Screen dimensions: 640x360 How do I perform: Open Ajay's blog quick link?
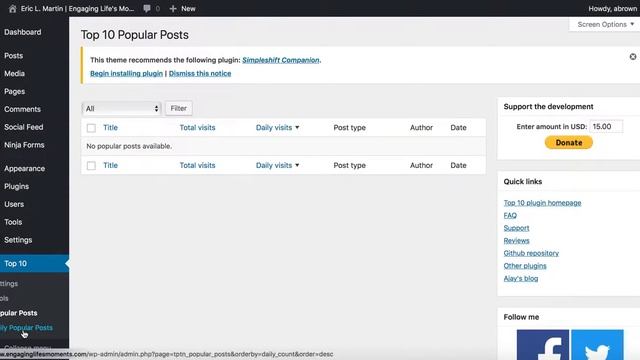click(521, 278)
